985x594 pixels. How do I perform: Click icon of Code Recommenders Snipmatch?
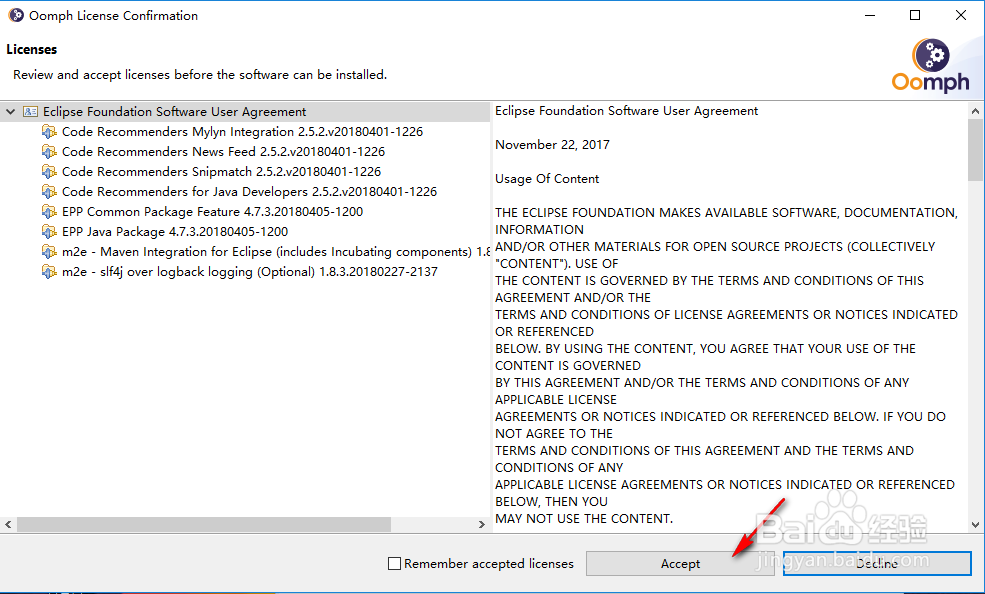coord(49,171)
